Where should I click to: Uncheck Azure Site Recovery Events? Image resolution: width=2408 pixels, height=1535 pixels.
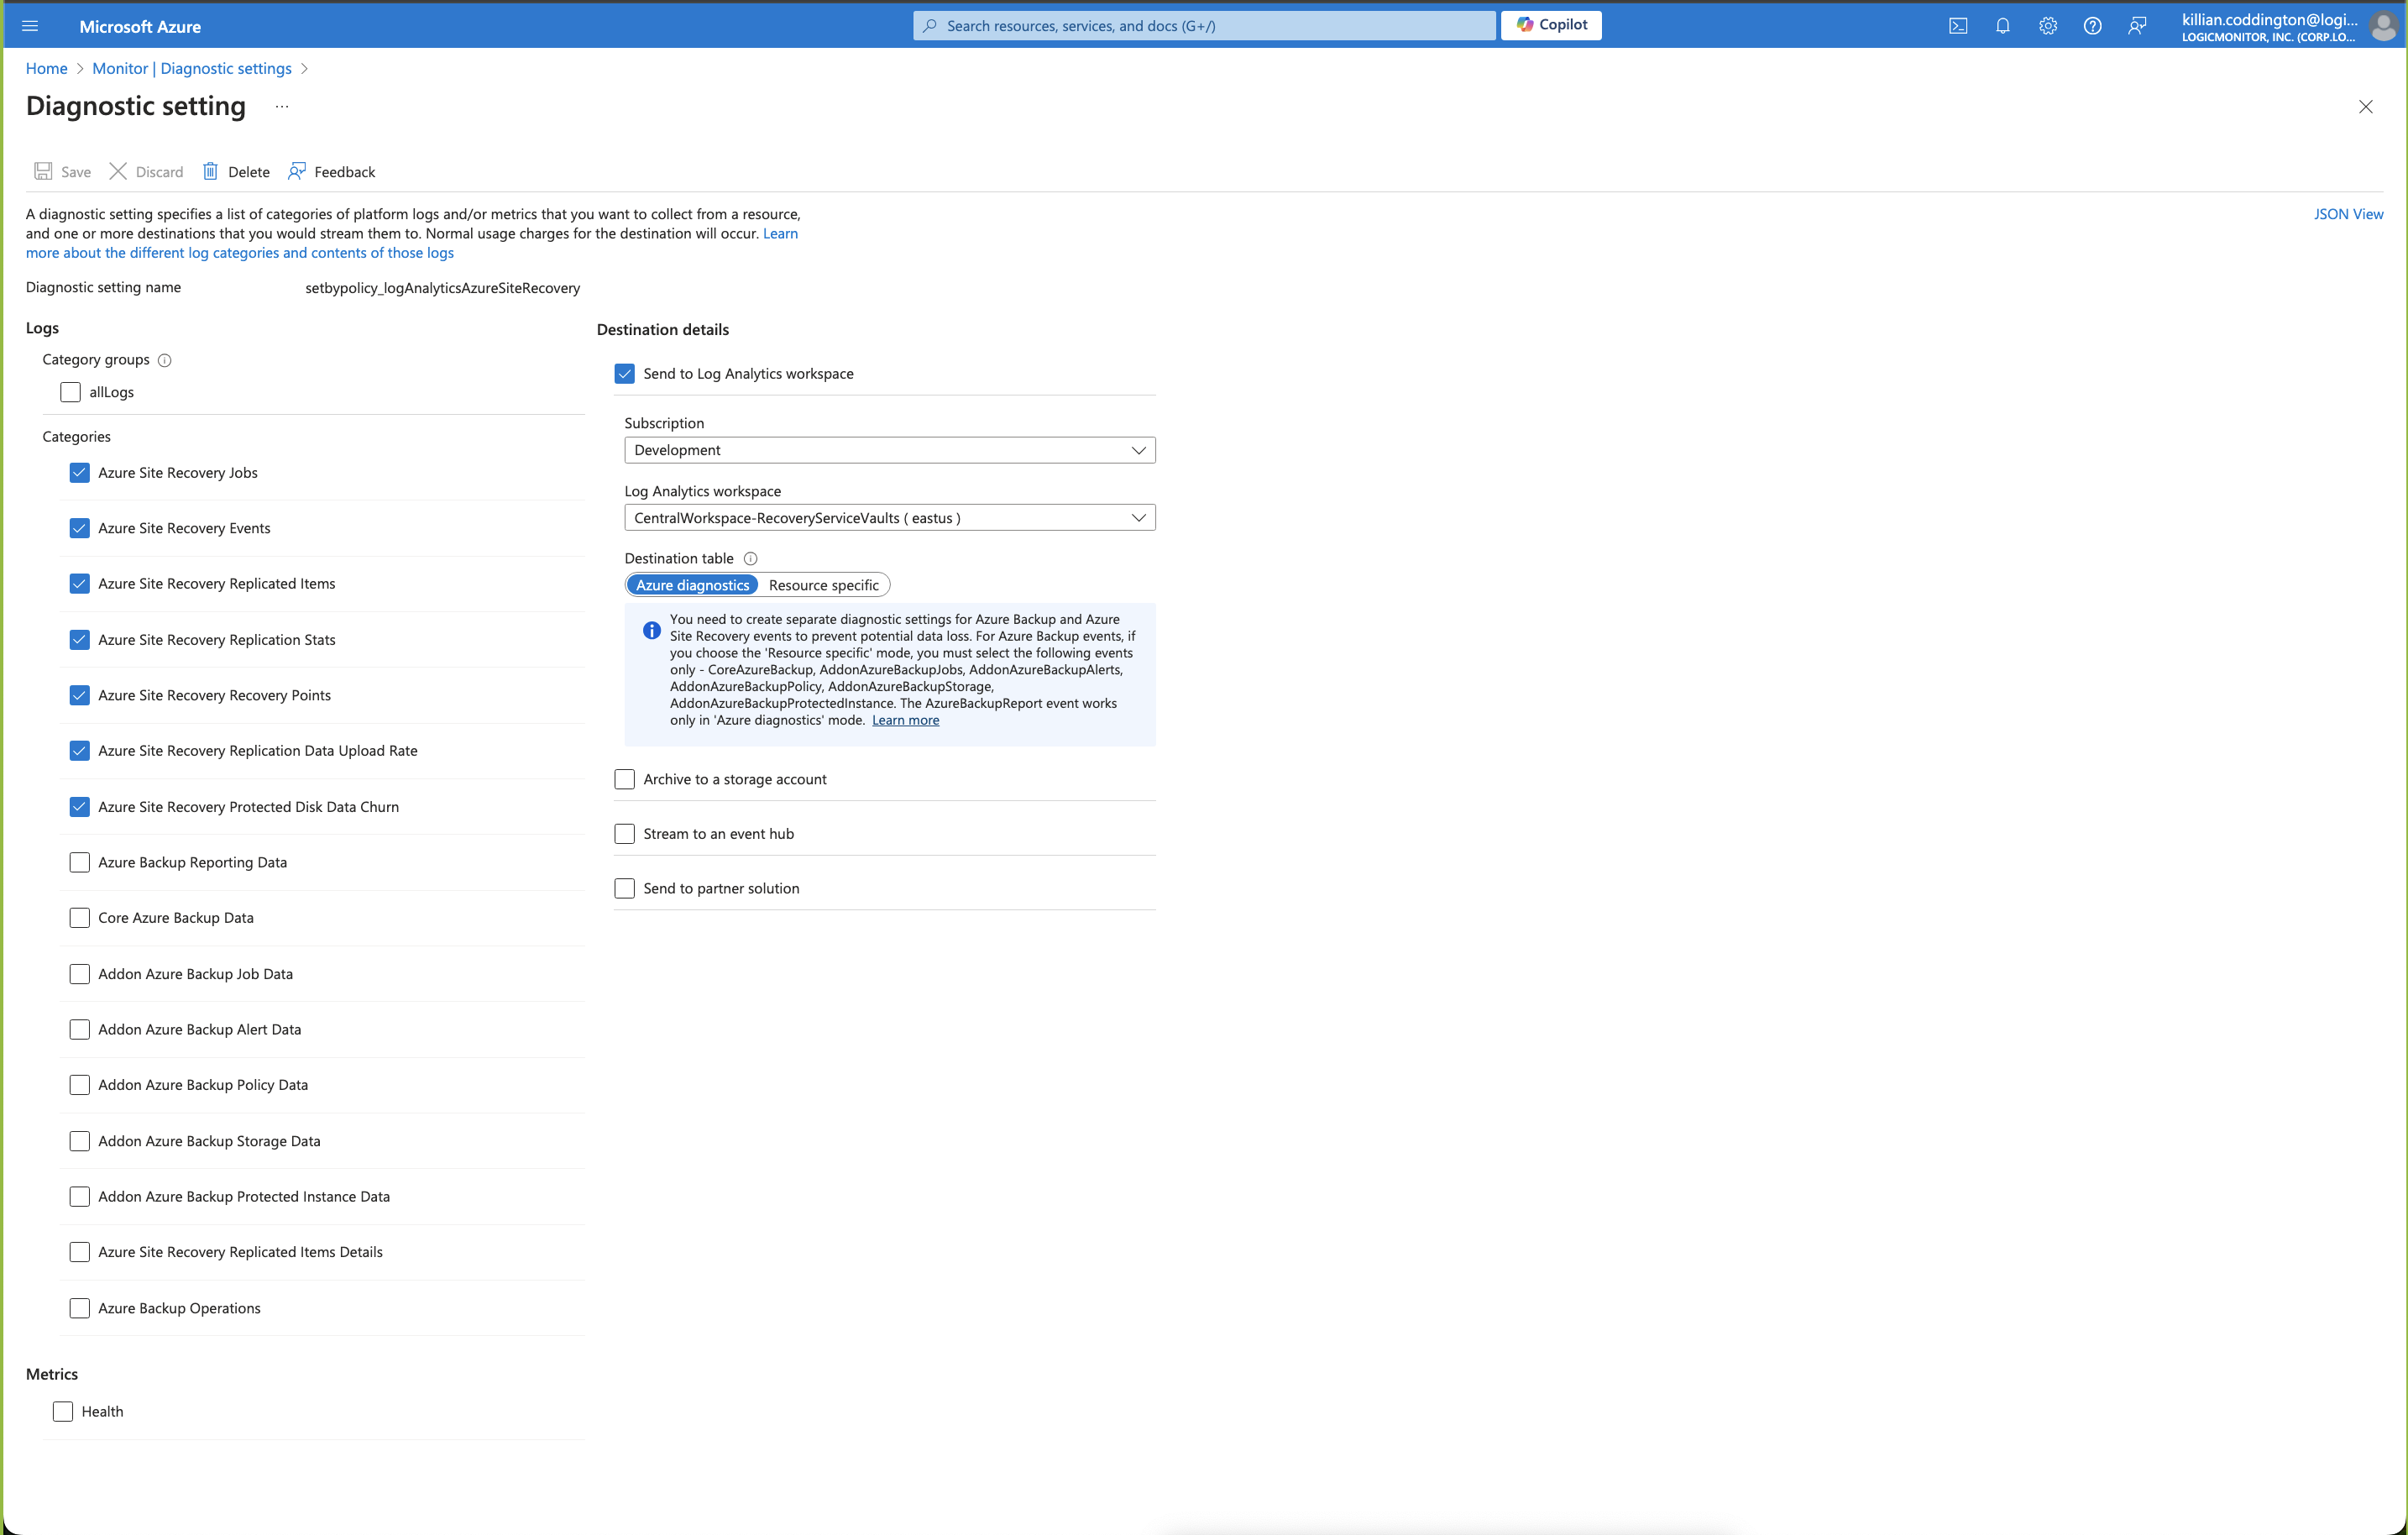pos(80,528)
